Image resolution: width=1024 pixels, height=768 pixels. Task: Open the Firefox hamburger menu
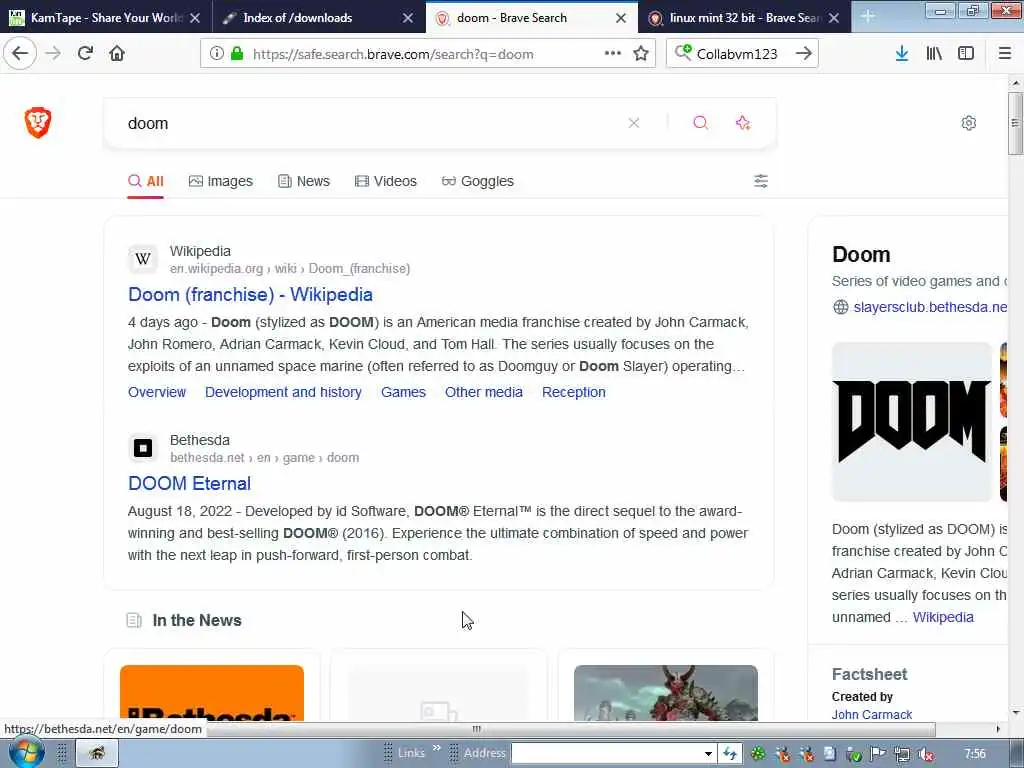[1004, 54]
